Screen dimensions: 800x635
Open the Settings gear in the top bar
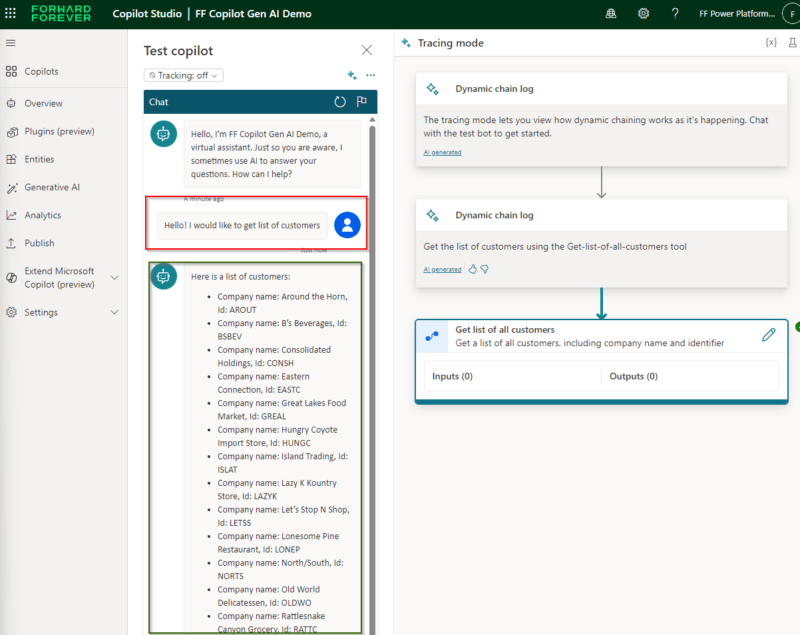point(643,13)
